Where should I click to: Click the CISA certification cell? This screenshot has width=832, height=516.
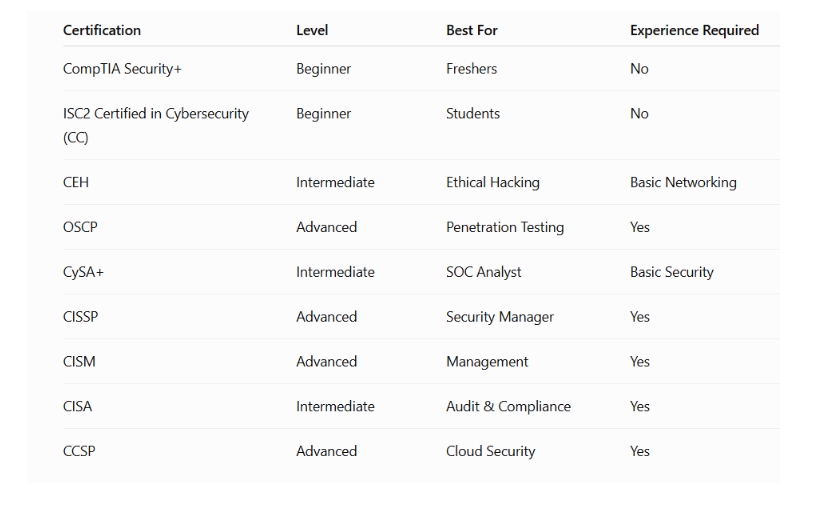tap(77, 407)
